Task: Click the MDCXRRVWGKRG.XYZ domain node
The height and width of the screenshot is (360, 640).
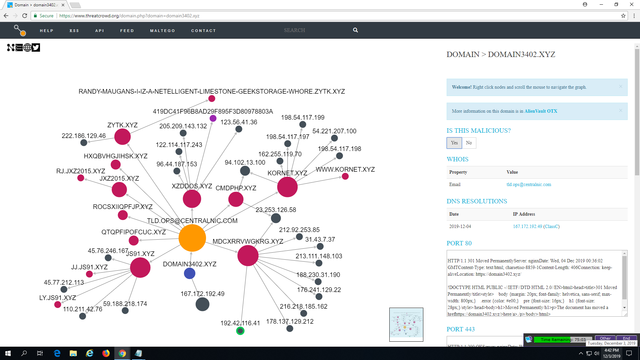Action: click(248, 256)
